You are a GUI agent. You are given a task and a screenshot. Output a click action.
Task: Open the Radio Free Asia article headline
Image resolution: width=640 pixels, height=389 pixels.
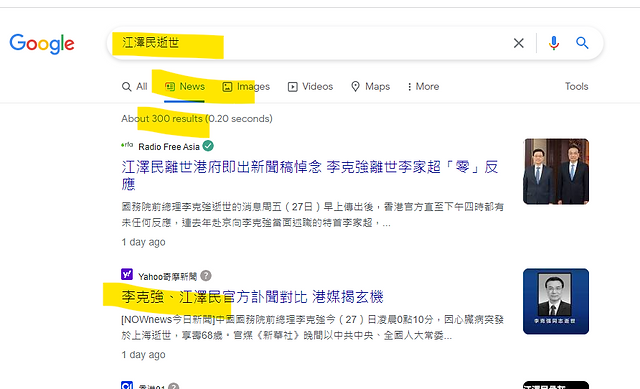pyautogui.click(x=309, y=176)
